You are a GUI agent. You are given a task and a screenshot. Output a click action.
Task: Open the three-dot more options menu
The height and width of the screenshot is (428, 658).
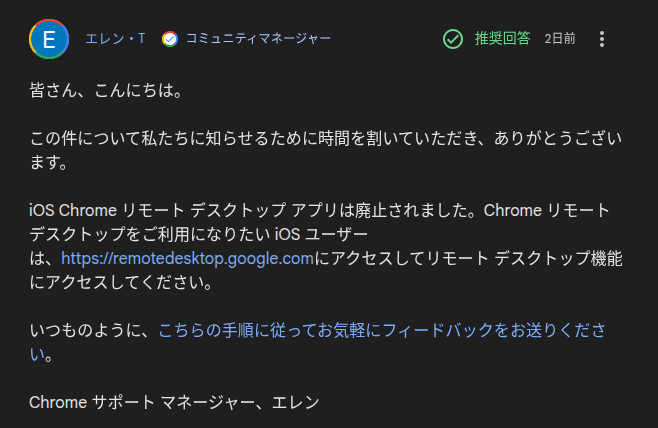(602, 39)
